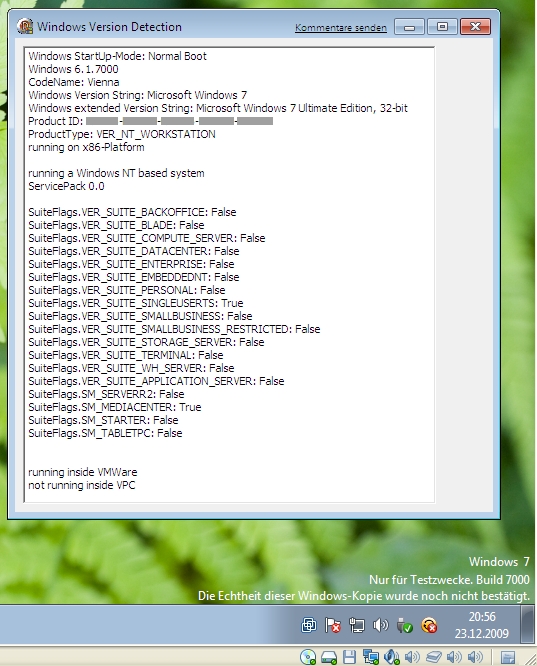The height and width of the screenshot is (666, 537).
Task: Close the Windows Version Detection window
Action: 475,27
